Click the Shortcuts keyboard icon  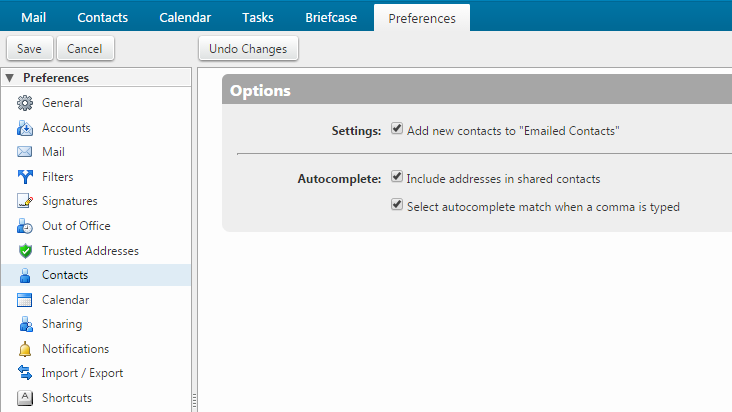tap(25, 398)
